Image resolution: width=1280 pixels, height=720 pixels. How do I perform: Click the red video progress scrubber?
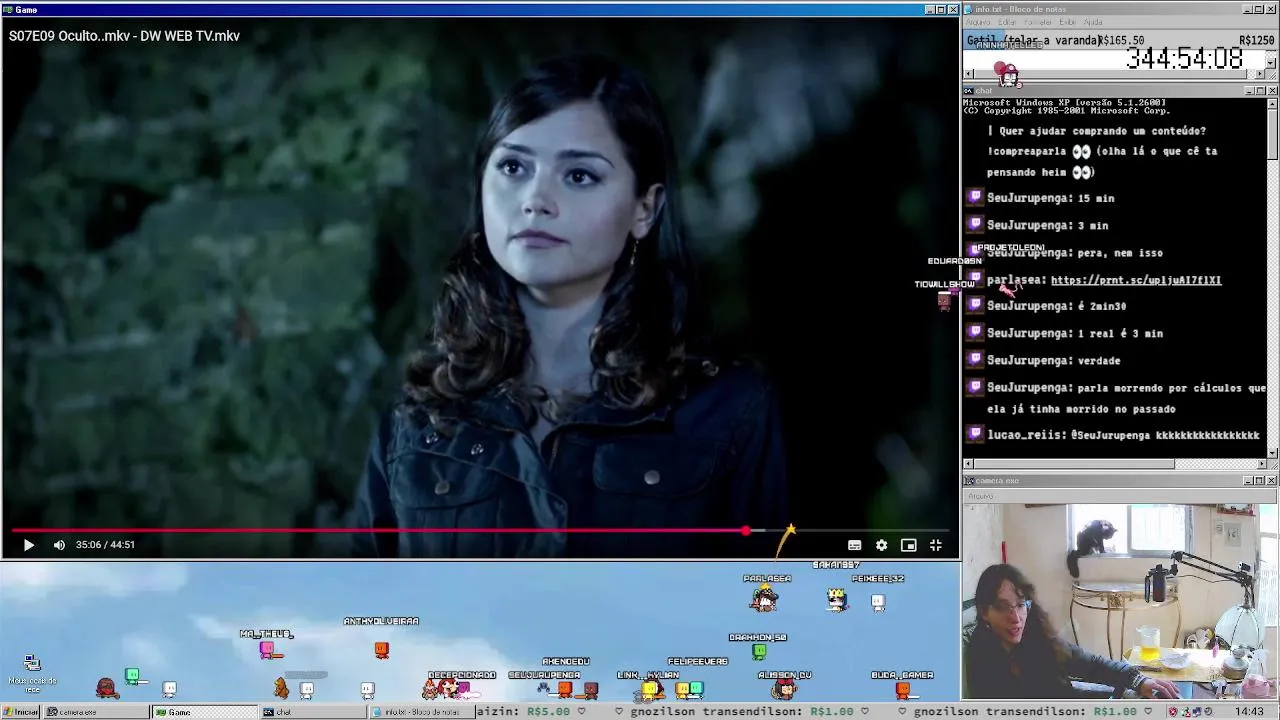click(746, 531)
